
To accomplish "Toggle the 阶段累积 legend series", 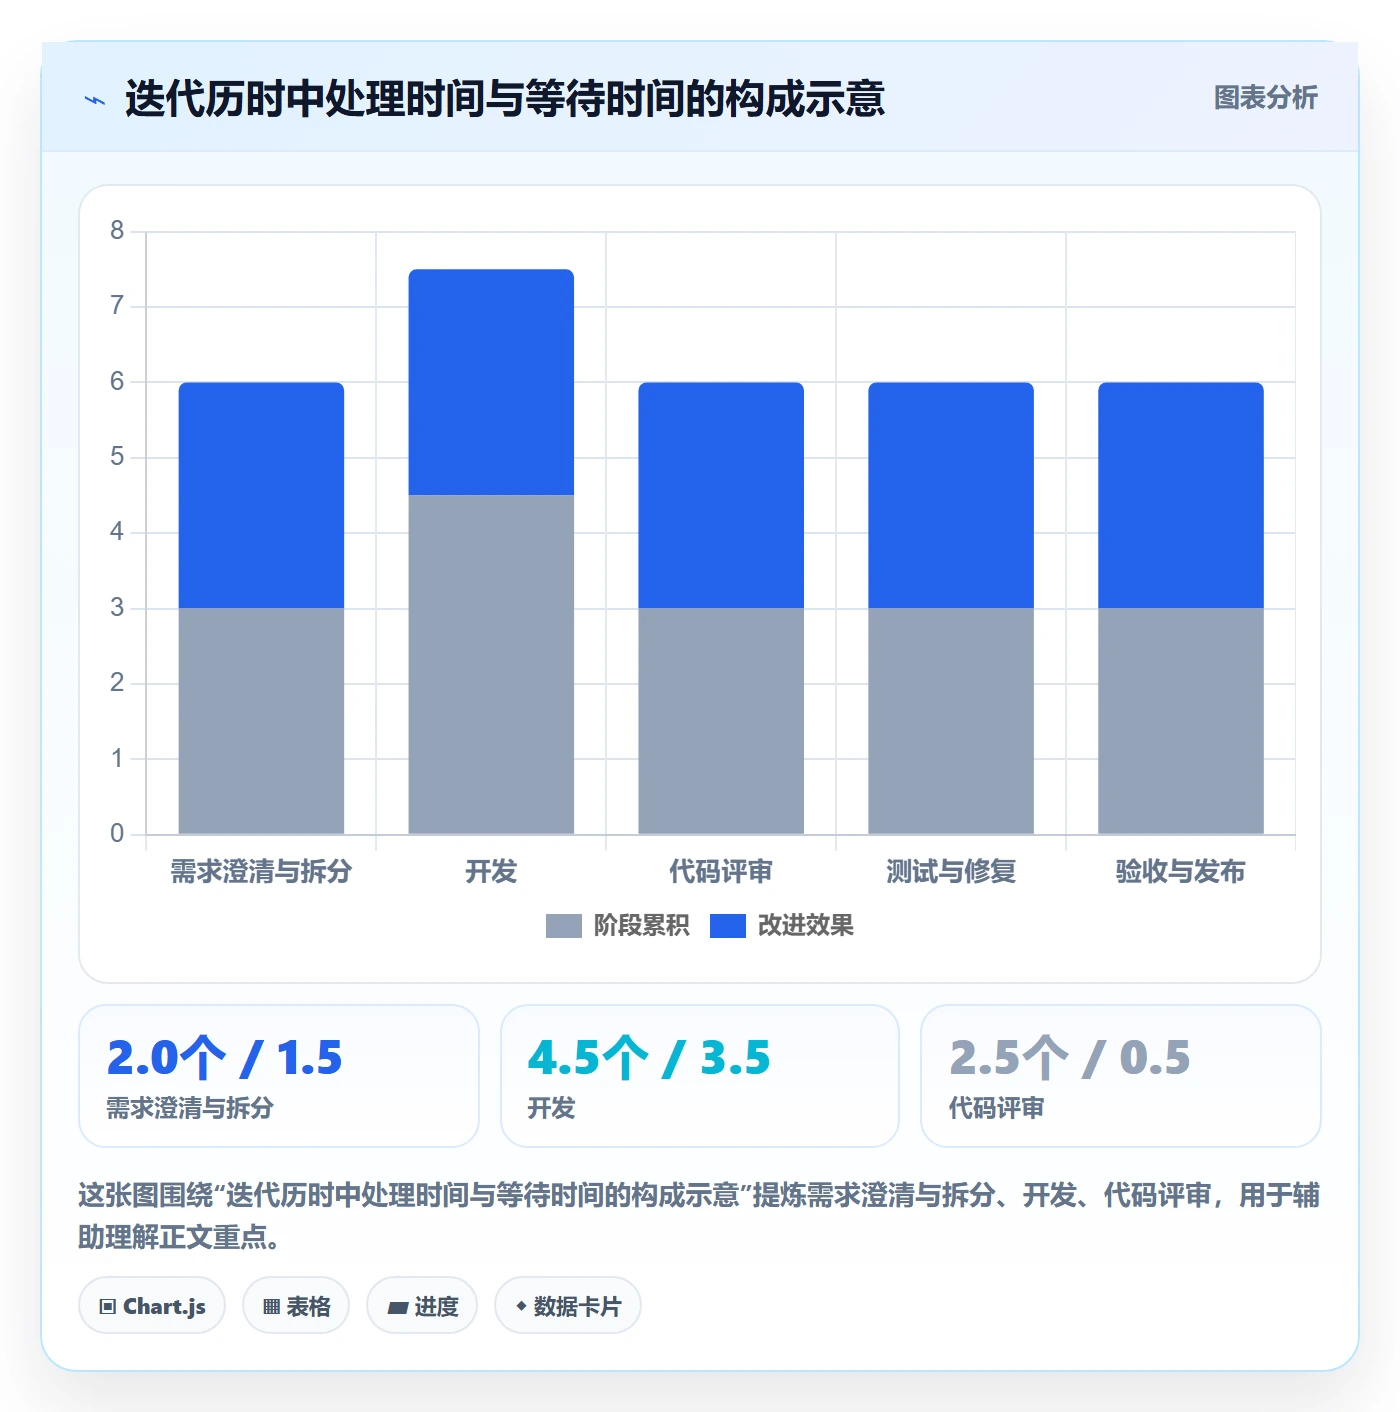I will pos(617,926).
